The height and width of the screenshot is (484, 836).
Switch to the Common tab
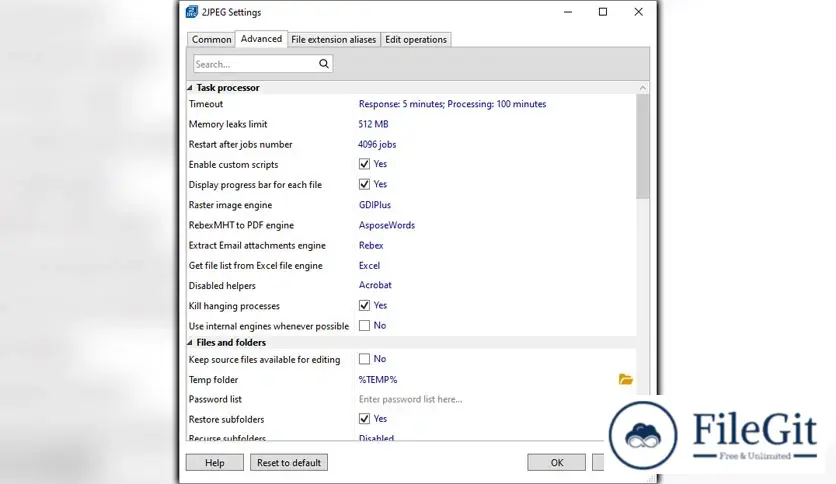(x=212, y=39)
